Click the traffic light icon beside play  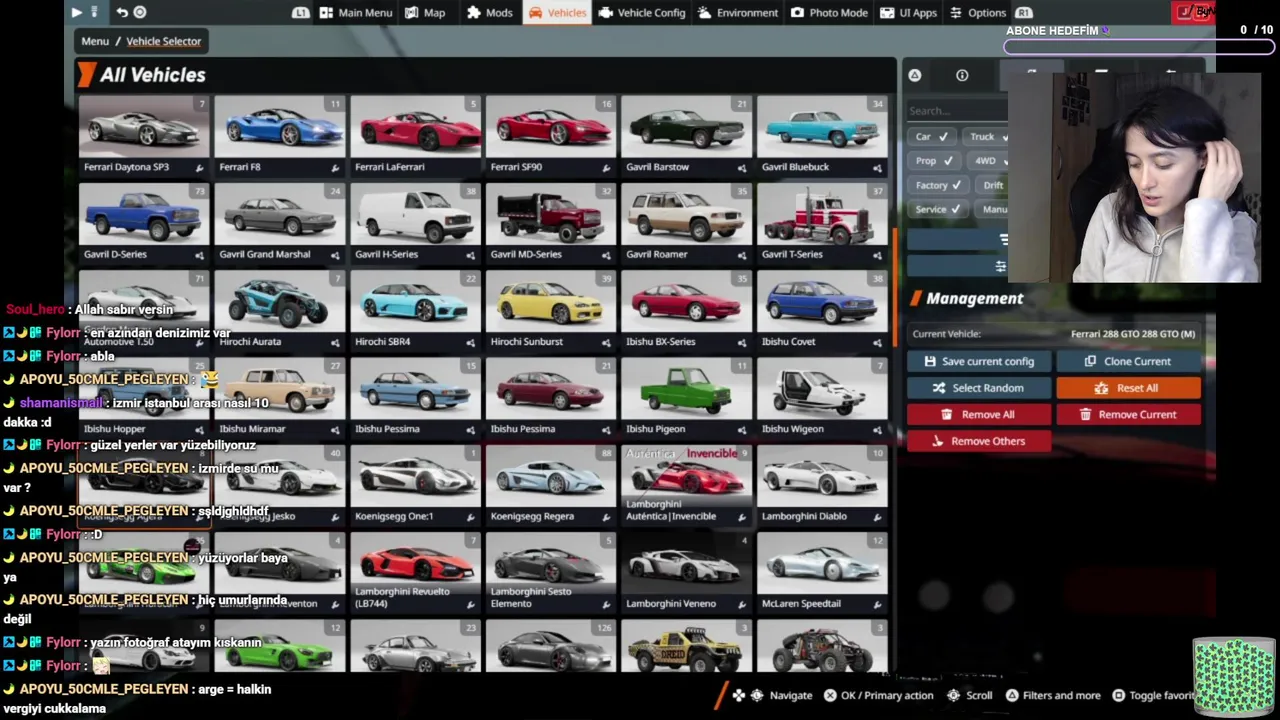click(x=95, y=12)
